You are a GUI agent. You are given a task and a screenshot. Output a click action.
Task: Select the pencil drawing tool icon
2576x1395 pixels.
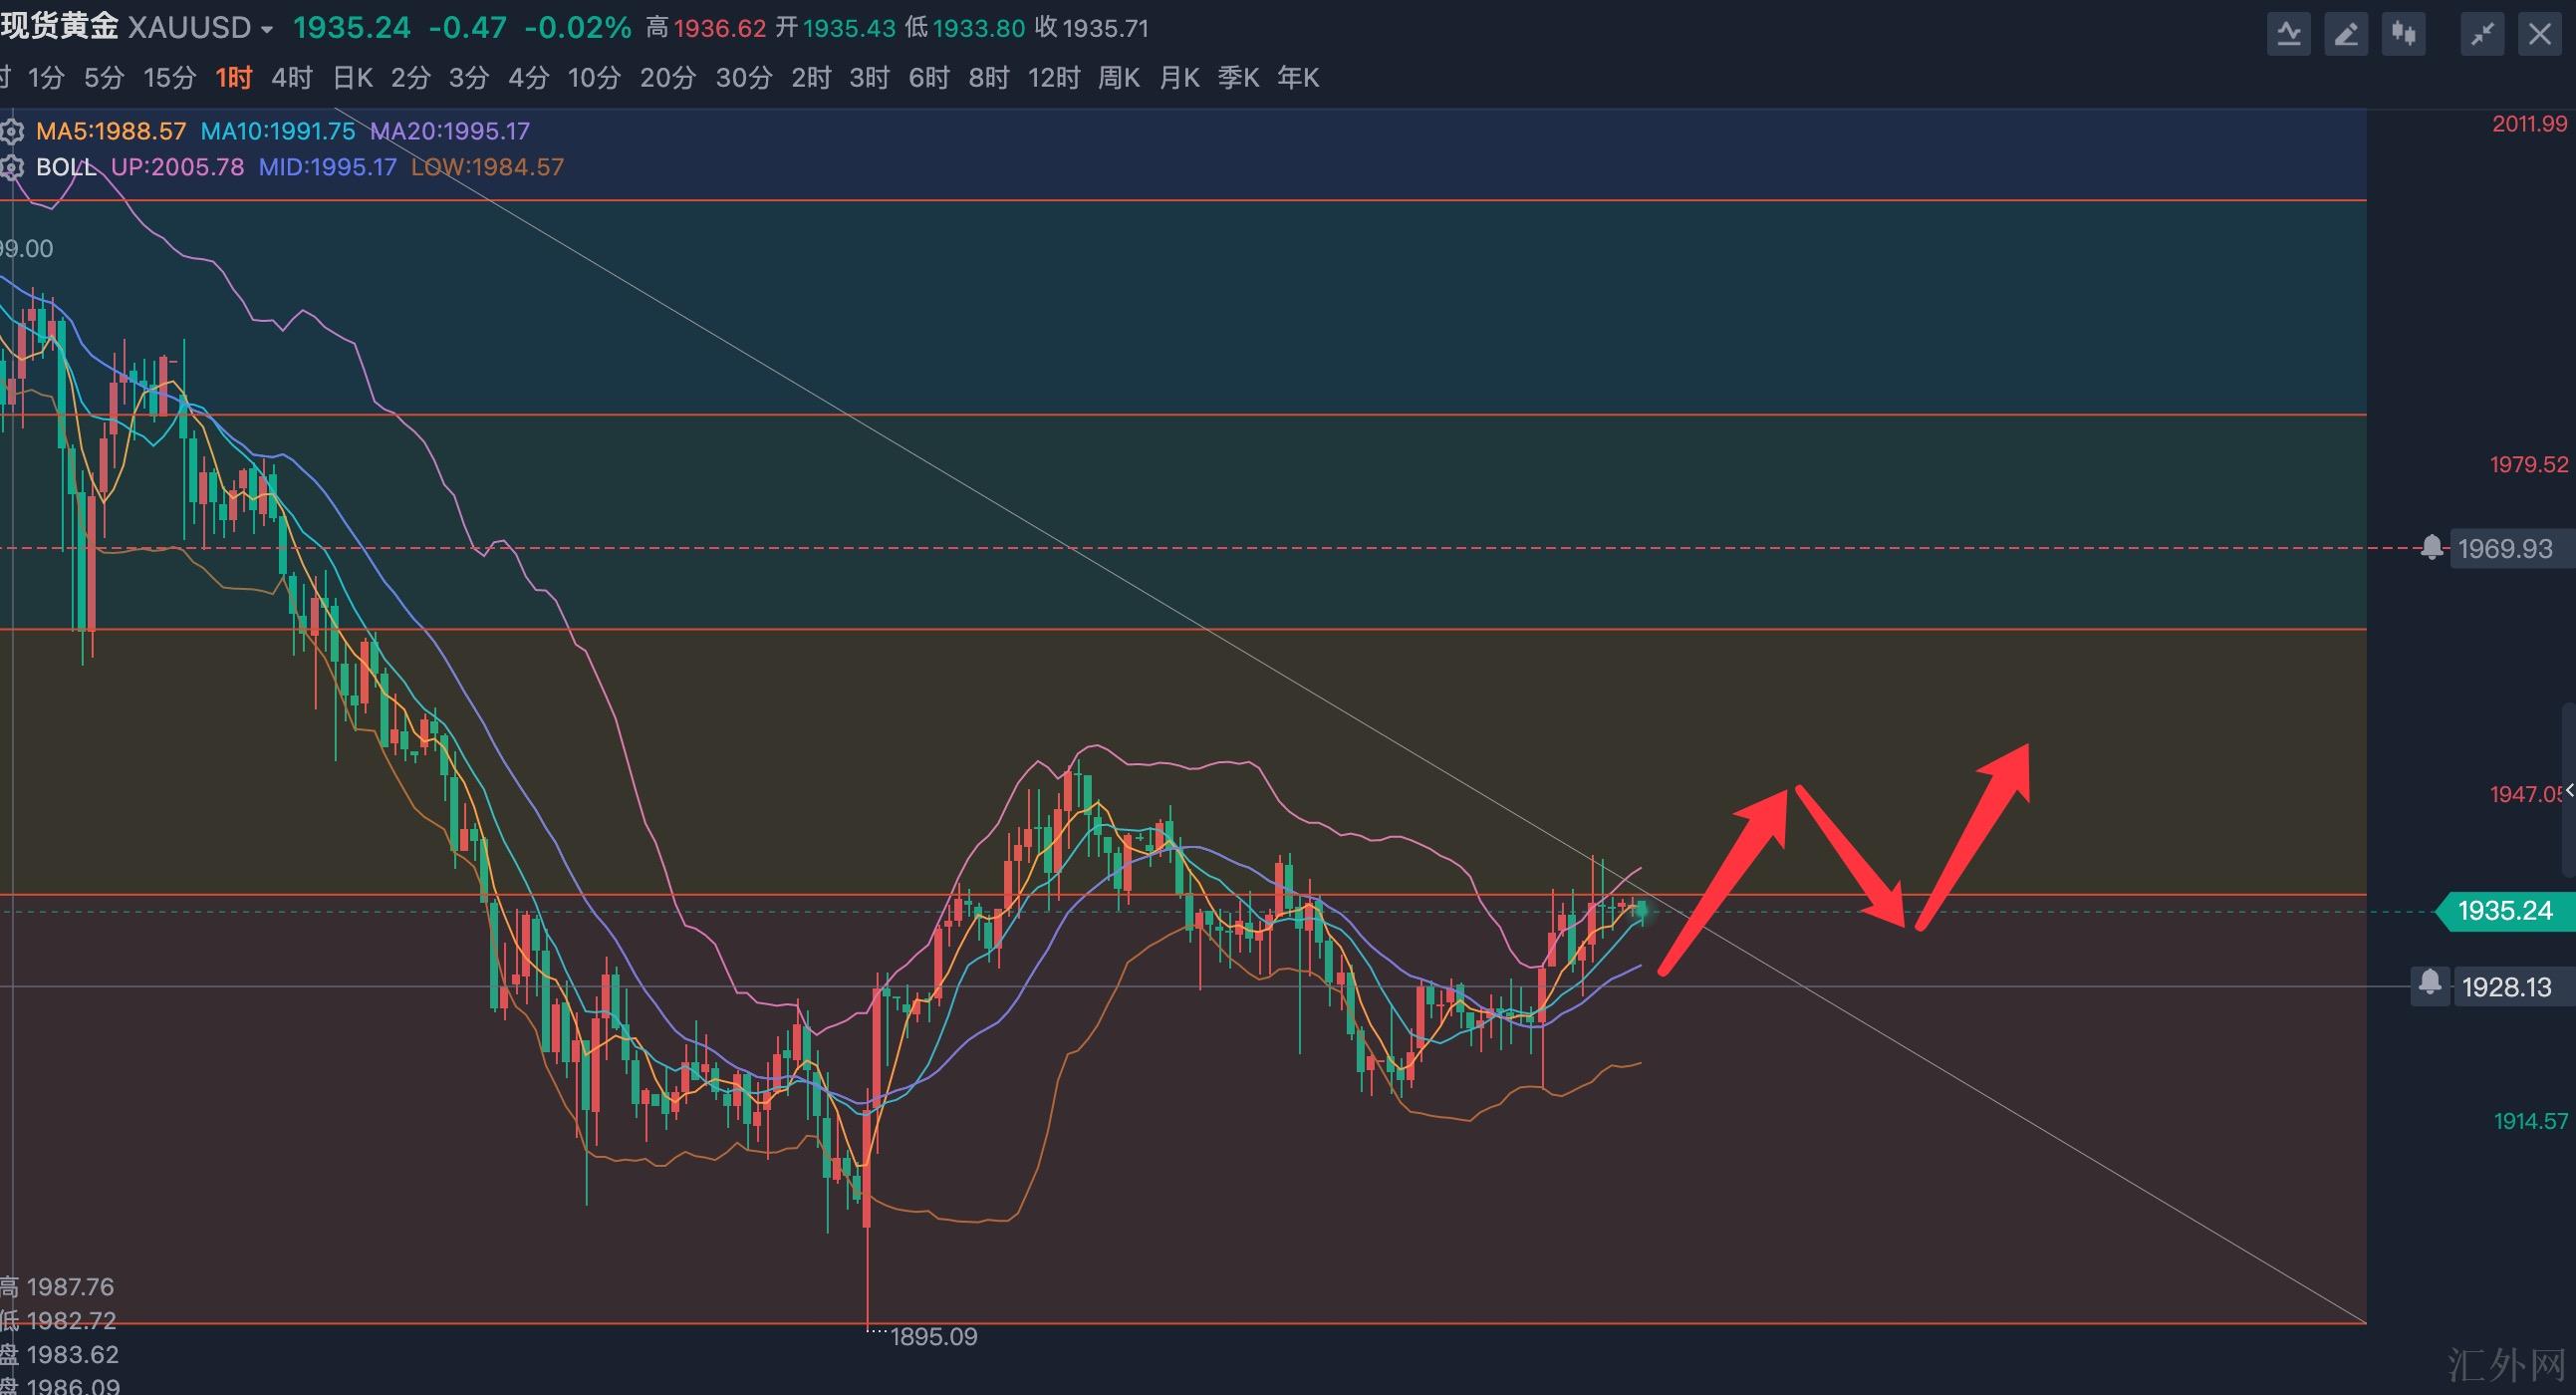pyautogui.click(x=2346, y=36)
